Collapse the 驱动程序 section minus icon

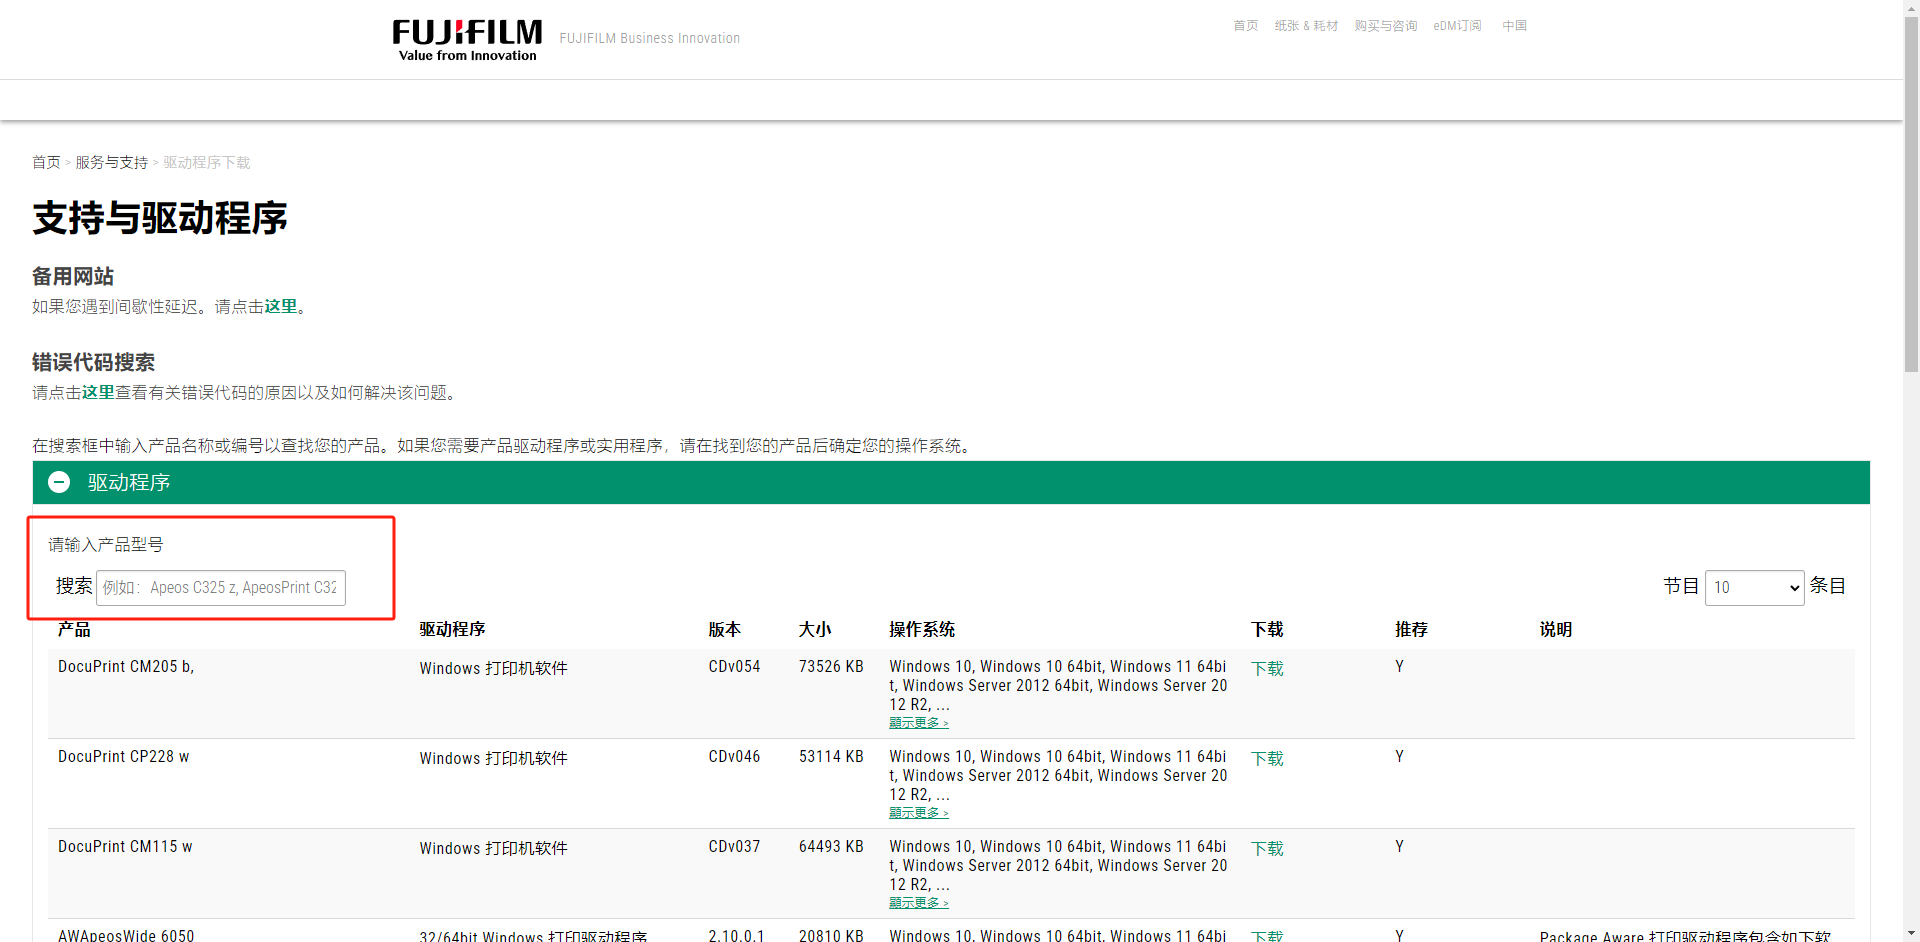click(x=59, y=482)
